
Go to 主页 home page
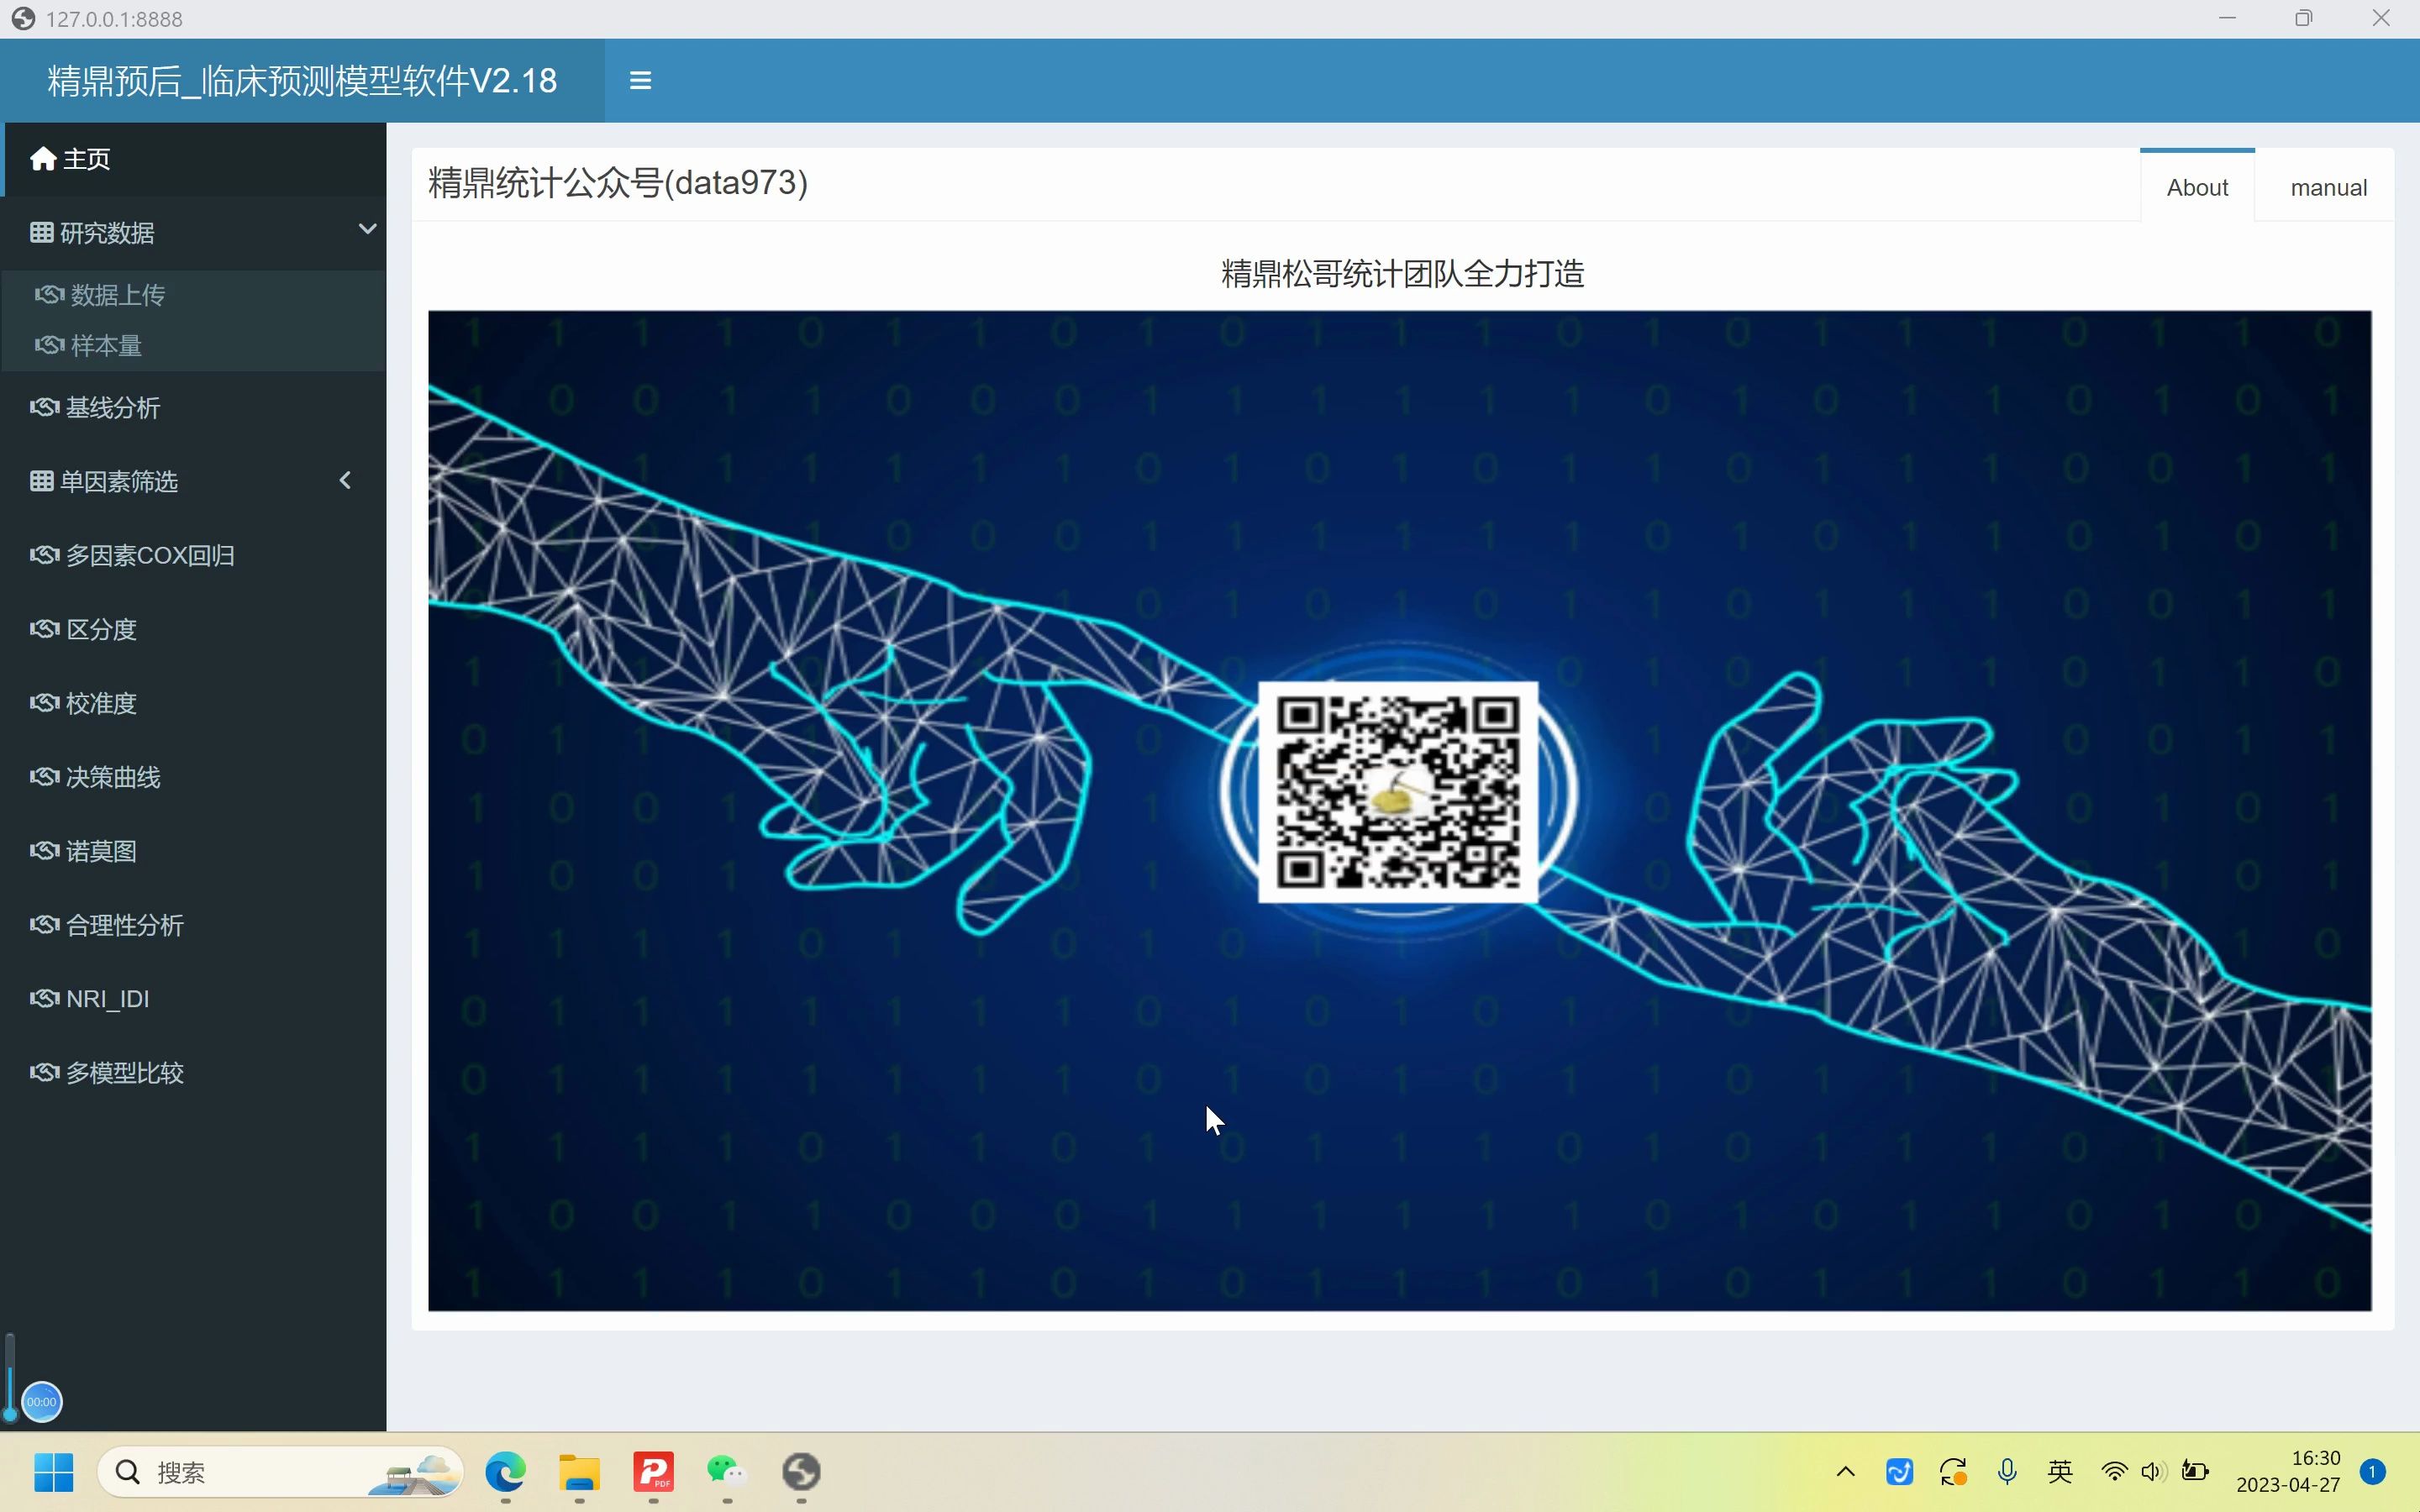86,158
